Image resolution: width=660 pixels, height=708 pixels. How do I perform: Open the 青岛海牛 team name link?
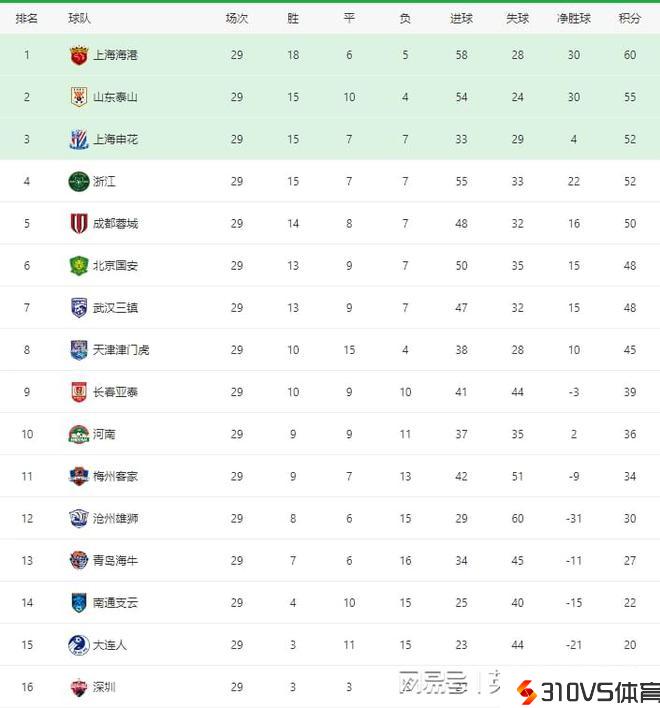click(115, 561)
